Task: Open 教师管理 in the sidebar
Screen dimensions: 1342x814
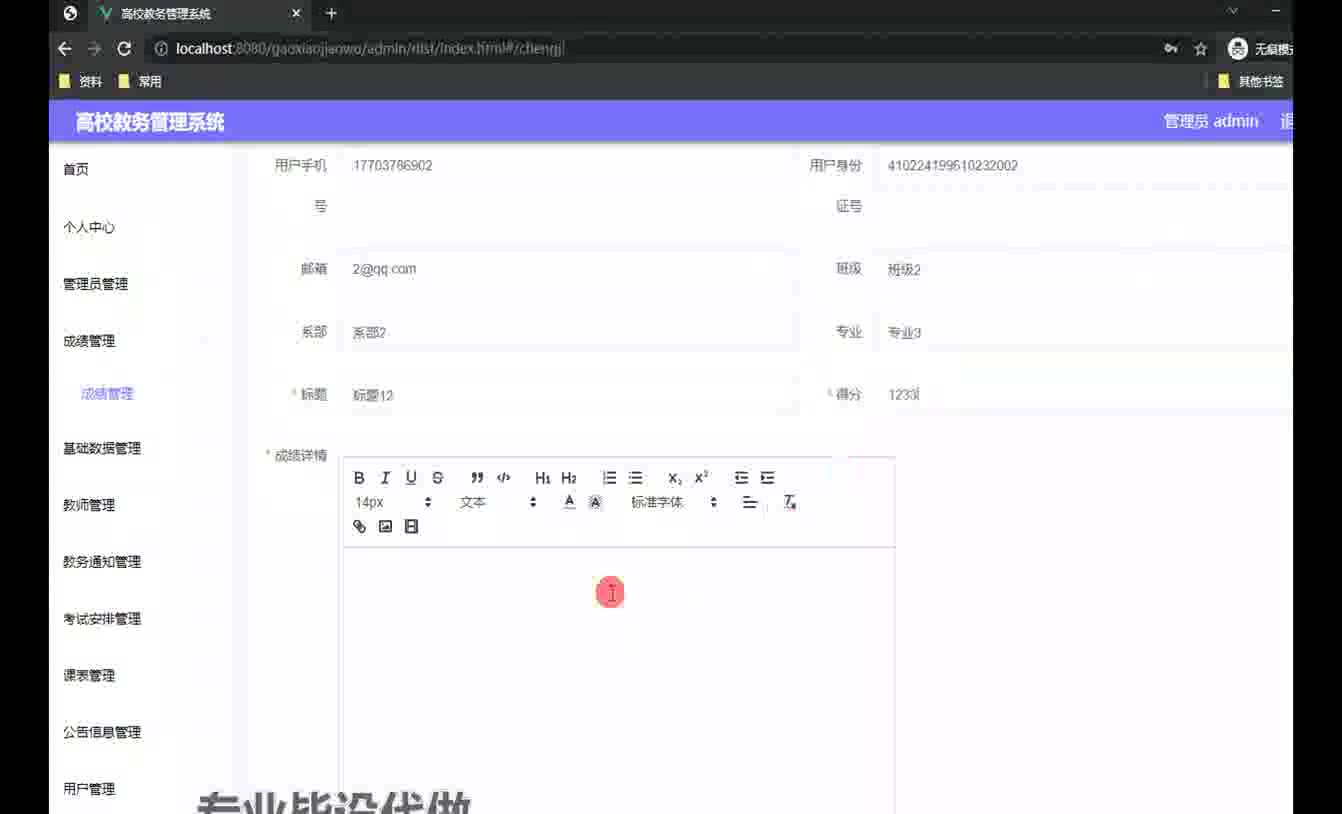Action: (x=89, y=505)
